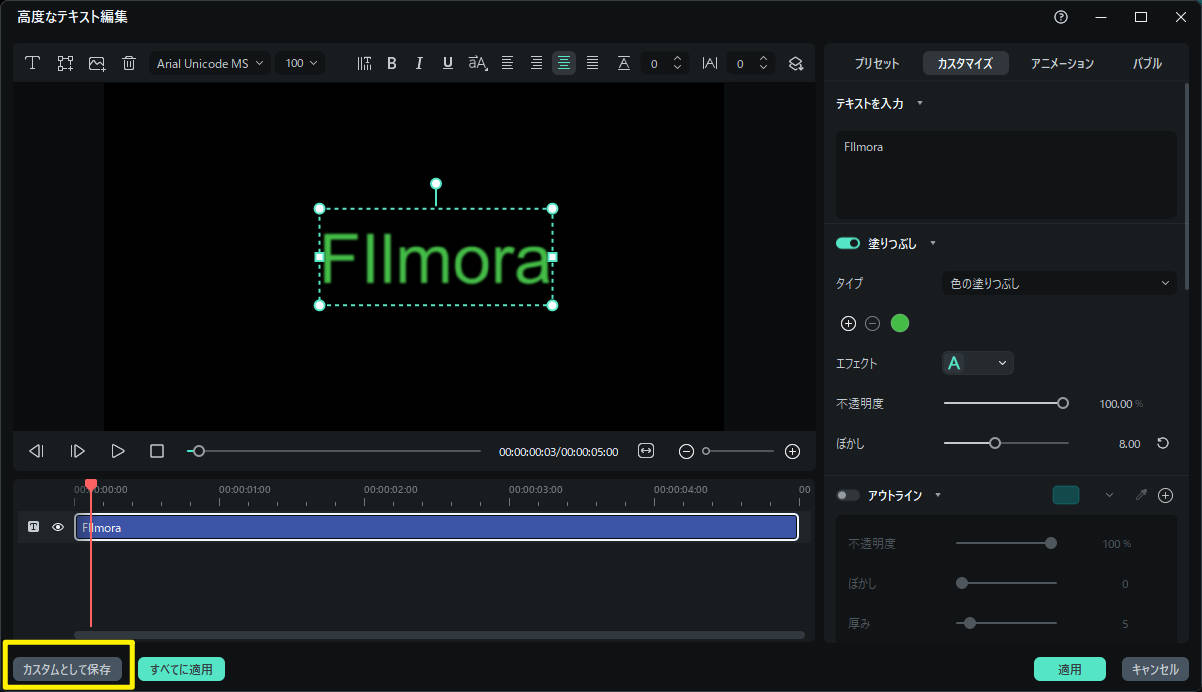This screenshot has height=692, width=1202.
Task: Apply underline to the text
Action: tap(447, 63)
